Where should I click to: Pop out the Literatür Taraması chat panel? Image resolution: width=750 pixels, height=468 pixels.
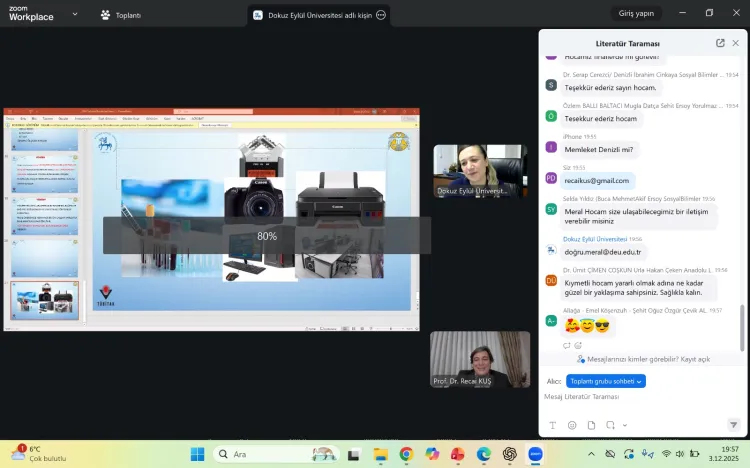720,43
